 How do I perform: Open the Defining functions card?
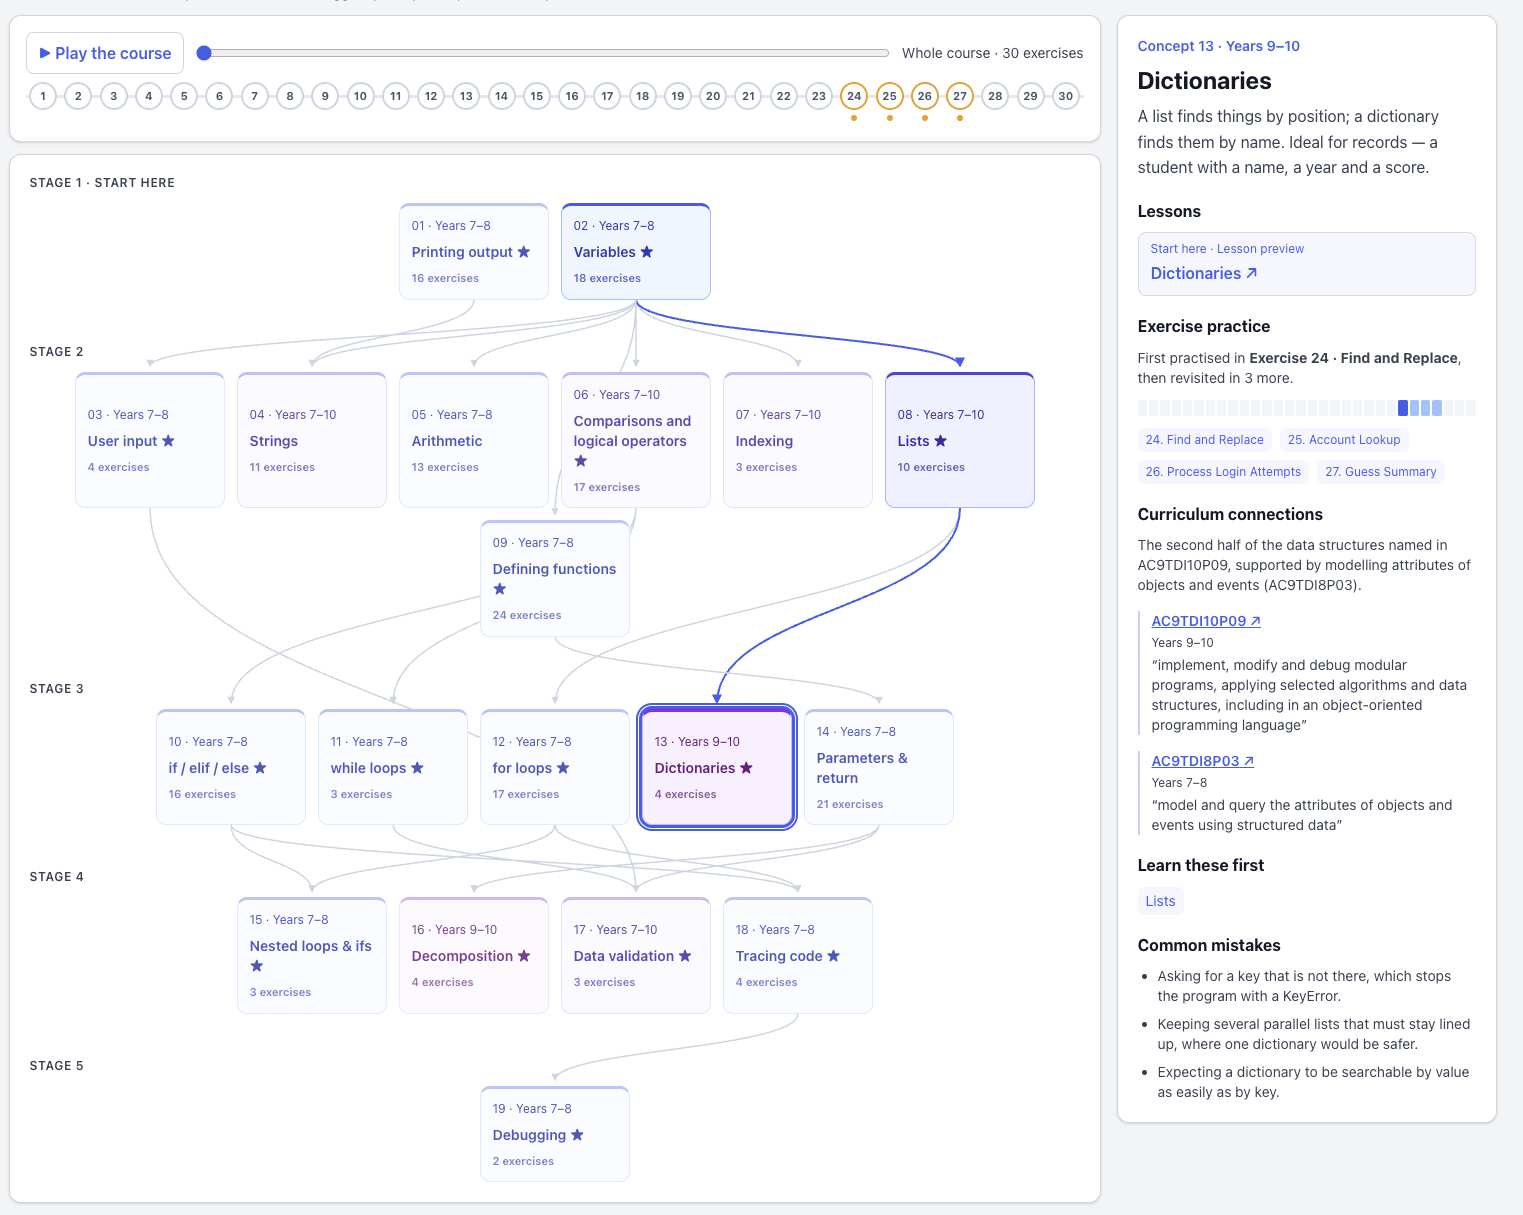pos(555,578)
